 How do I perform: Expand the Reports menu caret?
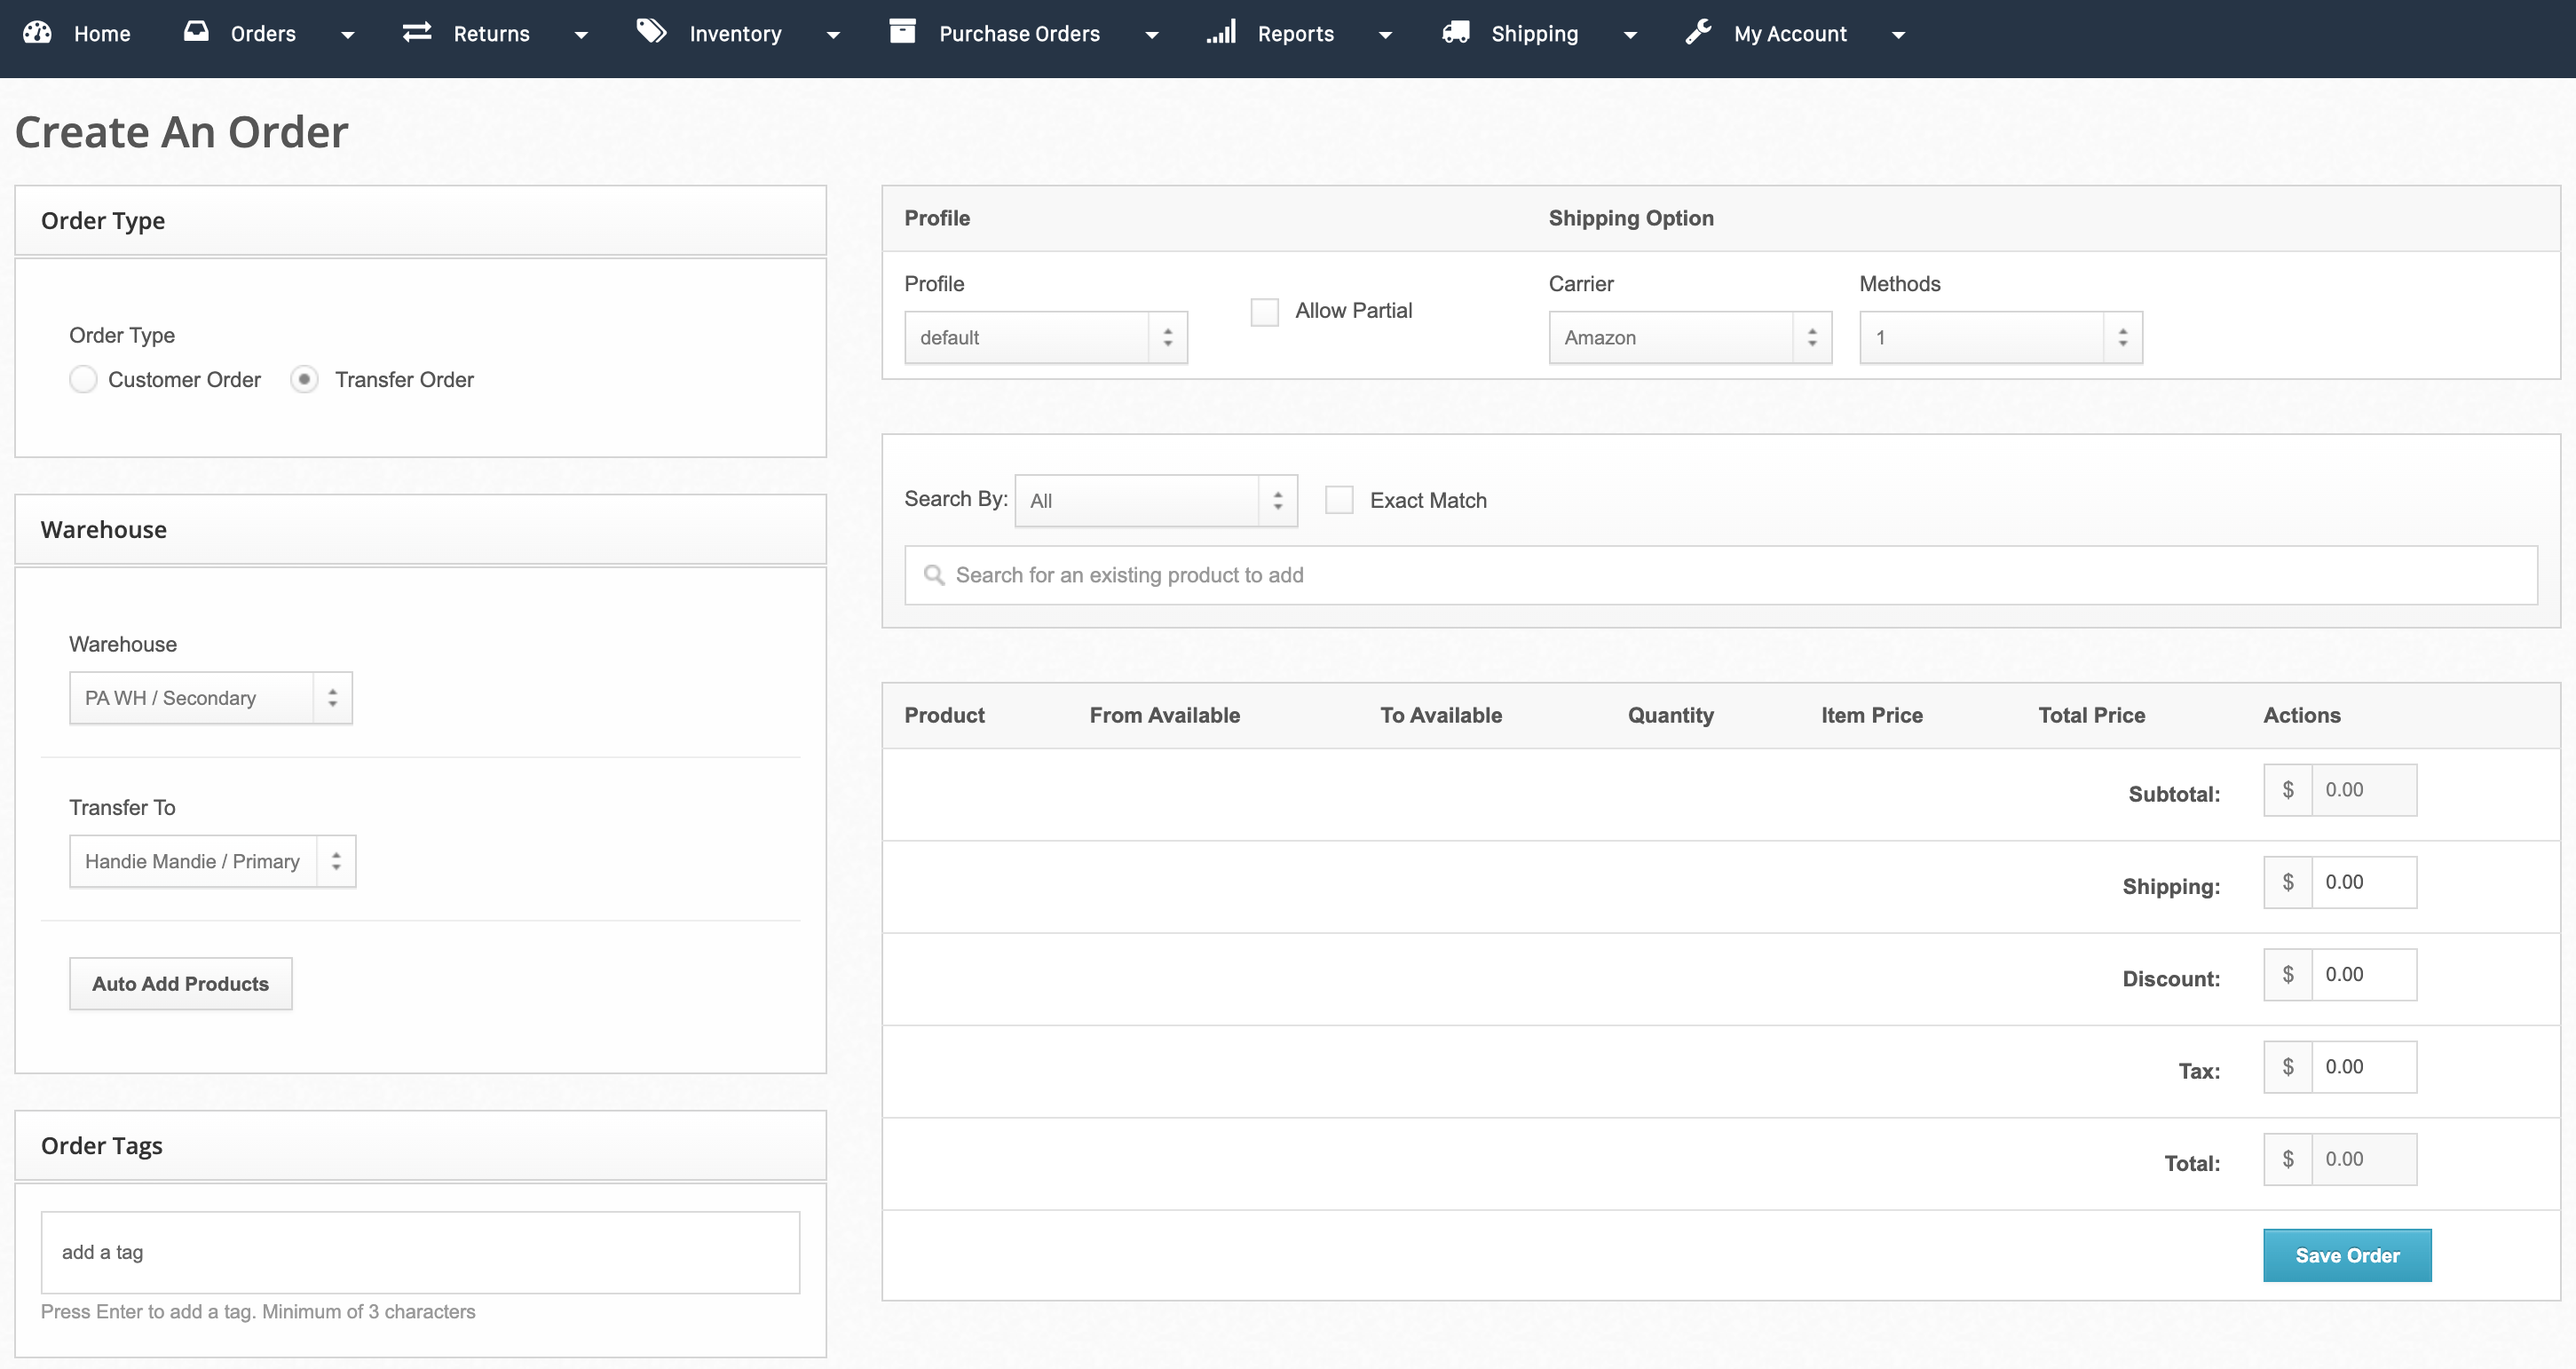pyautogui.click(x=1385, y=35)
